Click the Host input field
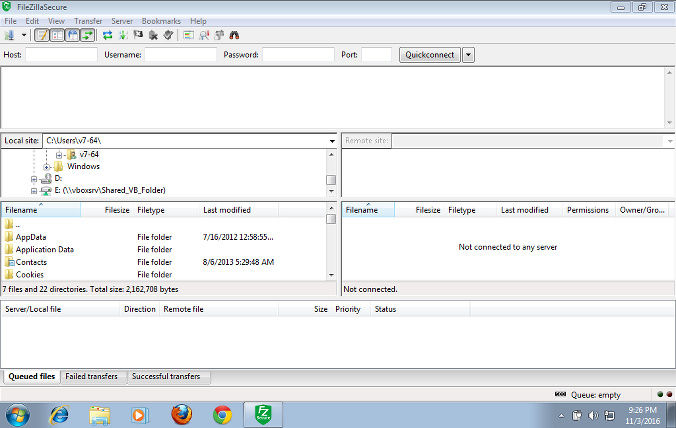The height and width of the screenshot is (428, 676). [61, 55]
